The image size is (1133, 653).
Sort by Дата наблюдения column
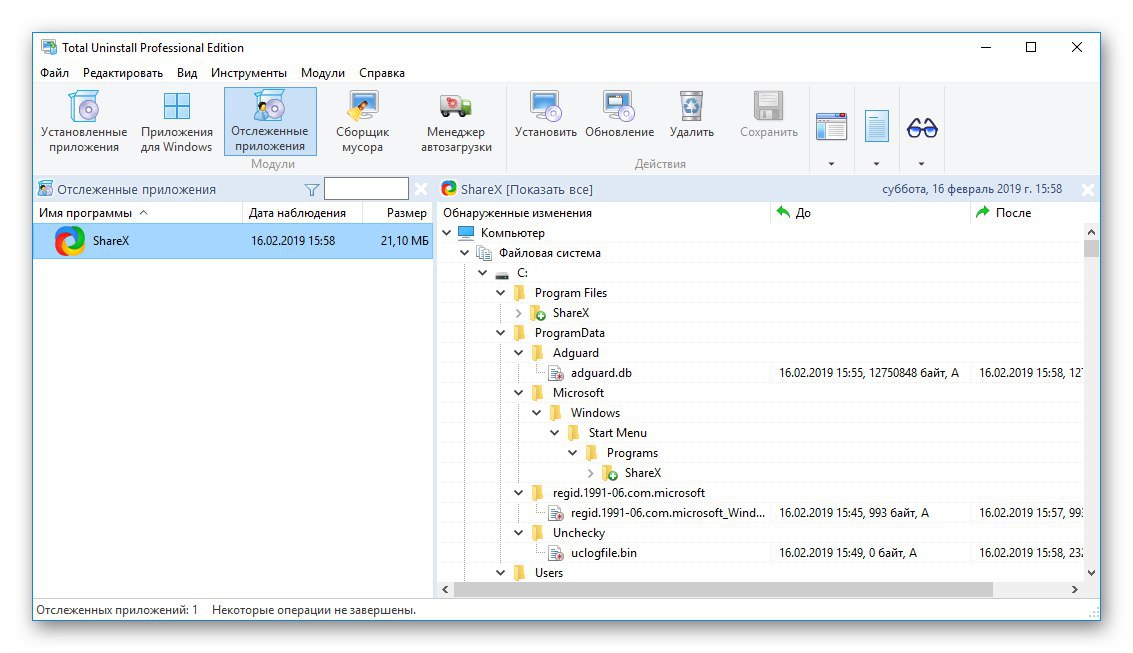[x=301, y=212]
